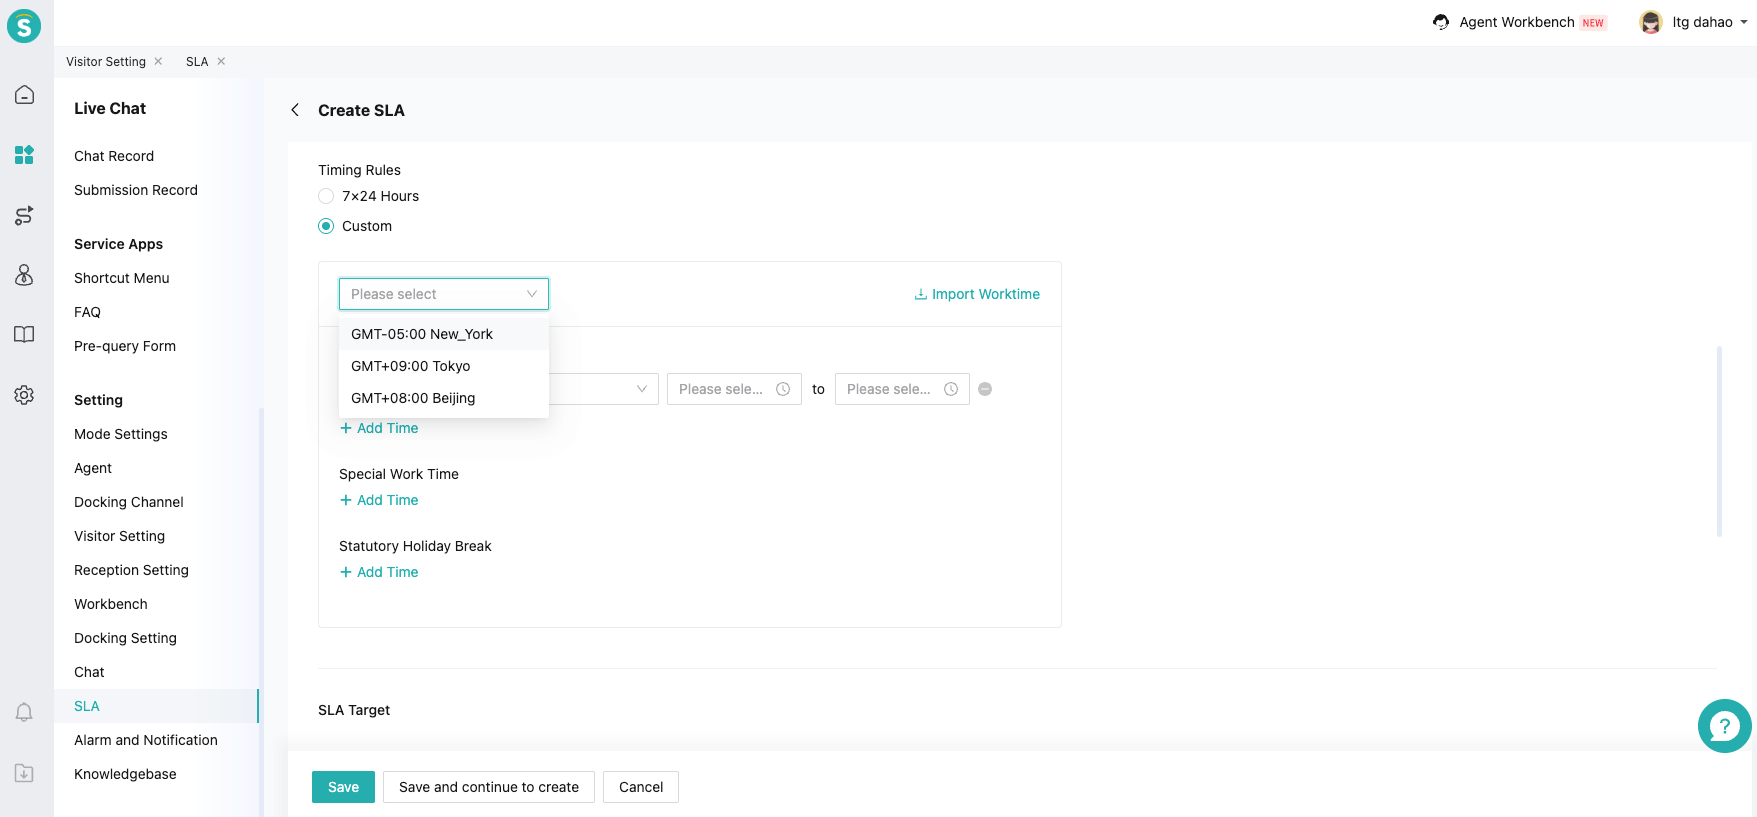Open the book icon in left sidebar
This screenshot has width=1757, height=817.
tap(24, 334)
